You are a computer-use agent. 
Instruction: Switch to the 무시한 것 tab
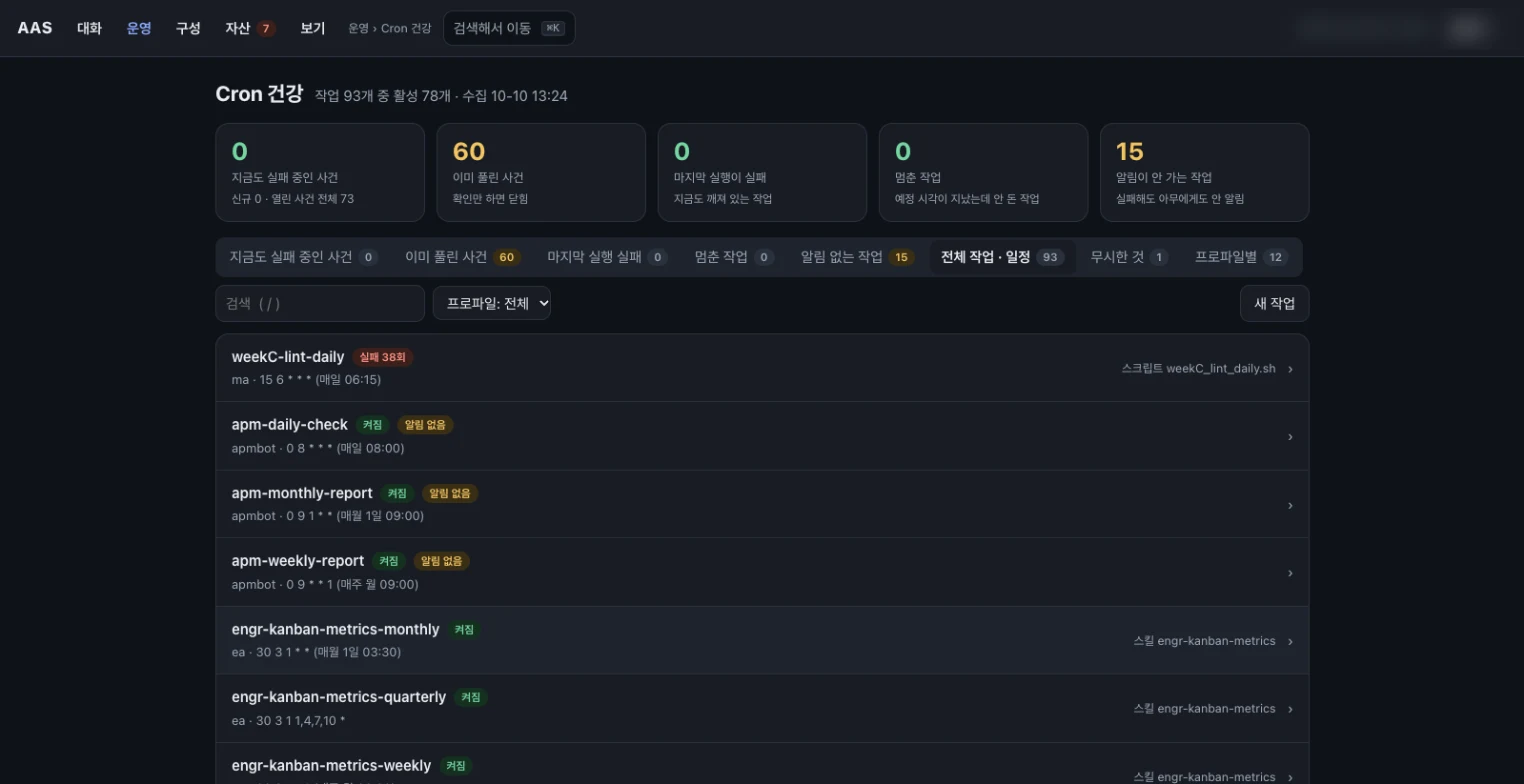click(1129, 257)
